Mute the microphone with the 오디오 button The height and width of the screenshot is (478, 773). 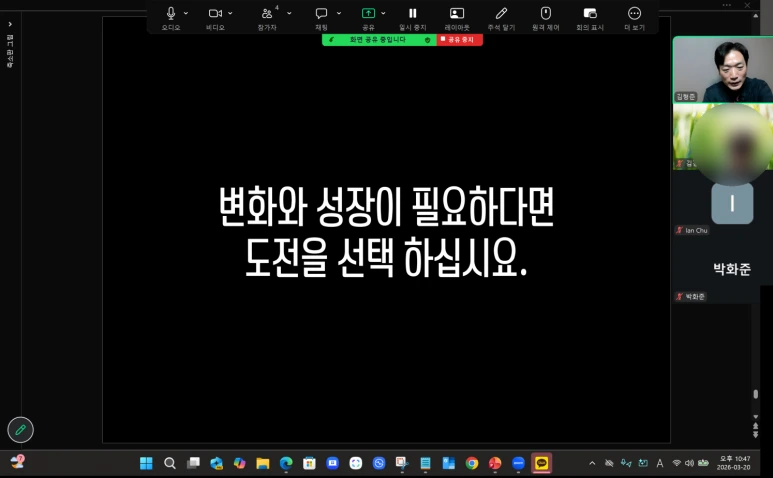coord(171,18)
